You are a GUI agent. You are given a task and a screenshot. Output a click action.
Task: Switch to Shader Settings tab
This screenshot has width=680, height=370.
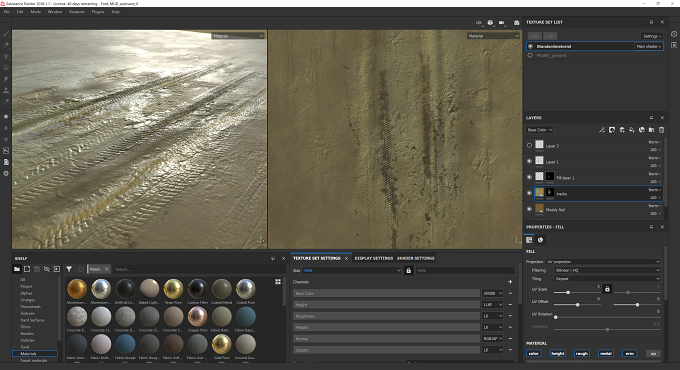coord(415,258)
